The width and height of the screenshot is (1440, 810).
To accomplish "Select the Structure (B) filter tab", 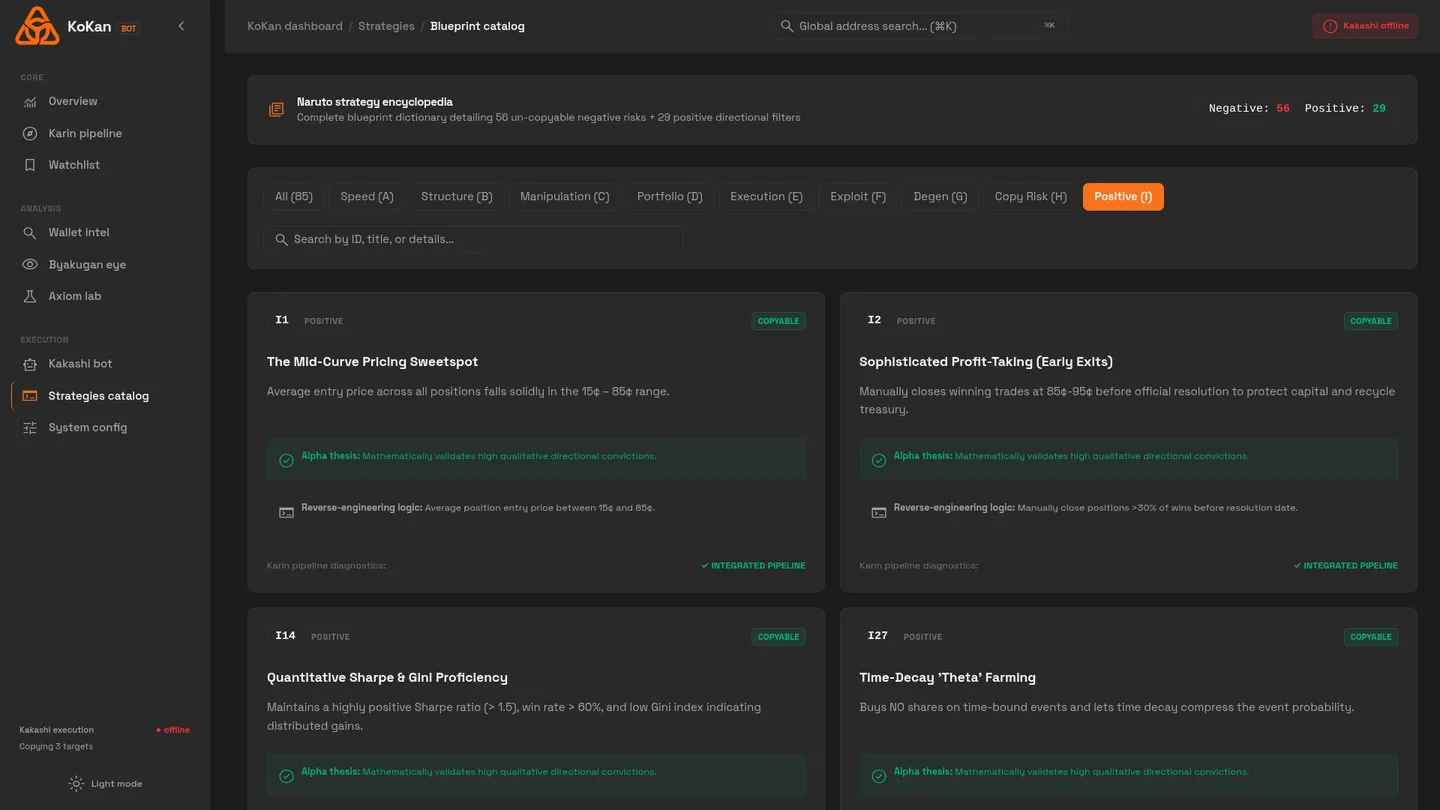I will [x=457, y=197].
